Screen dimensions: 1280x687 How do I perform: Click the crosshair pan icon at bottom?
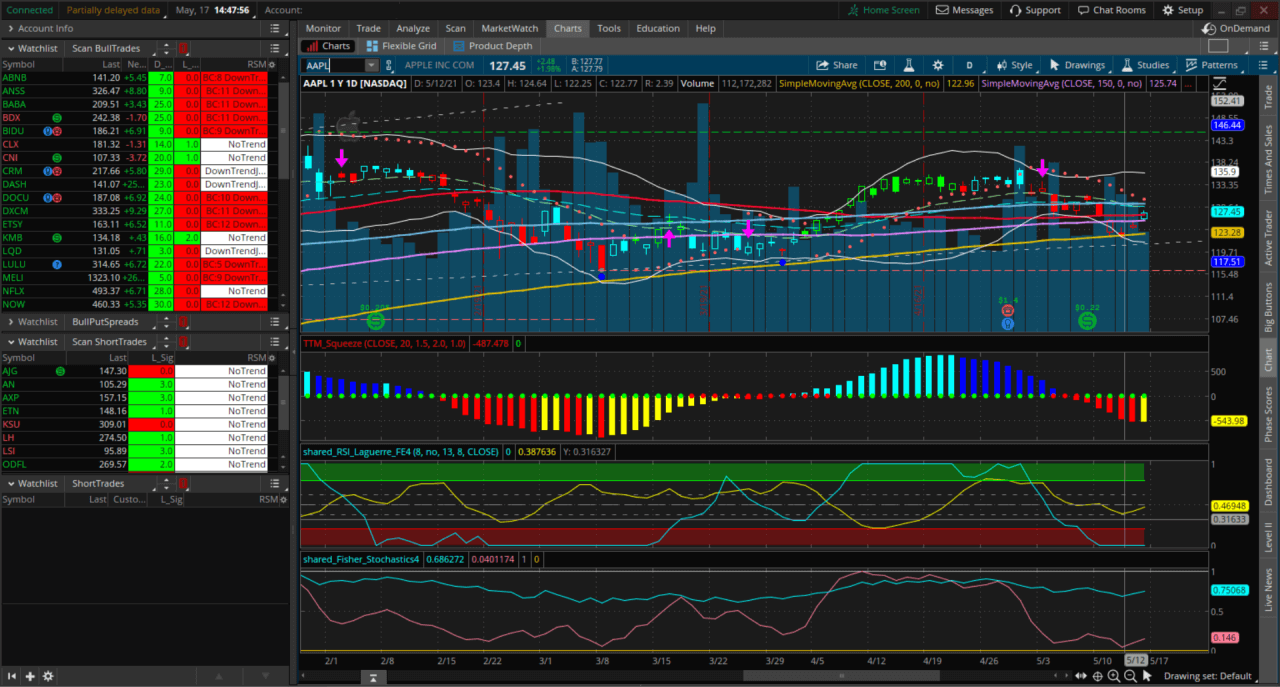tap(1097, 676)
